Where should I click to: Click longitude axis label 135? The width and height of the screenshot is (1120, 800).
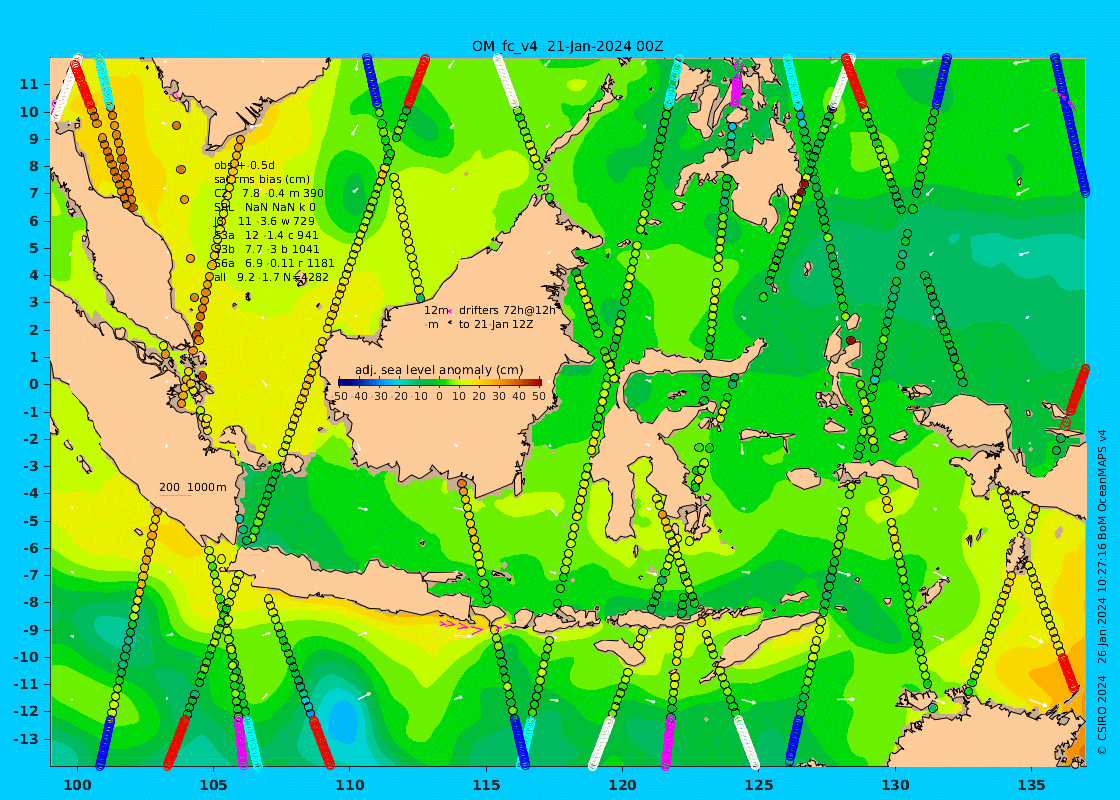tap(1031, 784)
